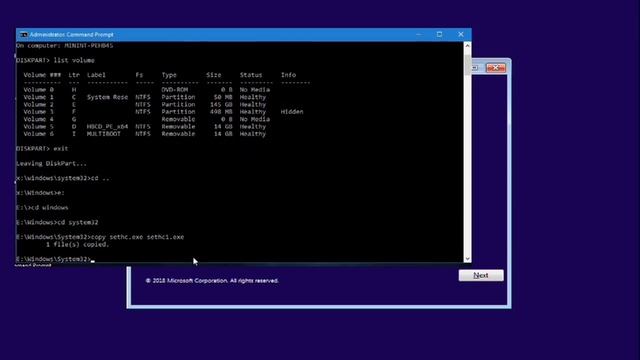The height and width of the screenshot is (360, 640).
Task: Click the console vertical scrollbar thumb
Action: coord(467,65)
